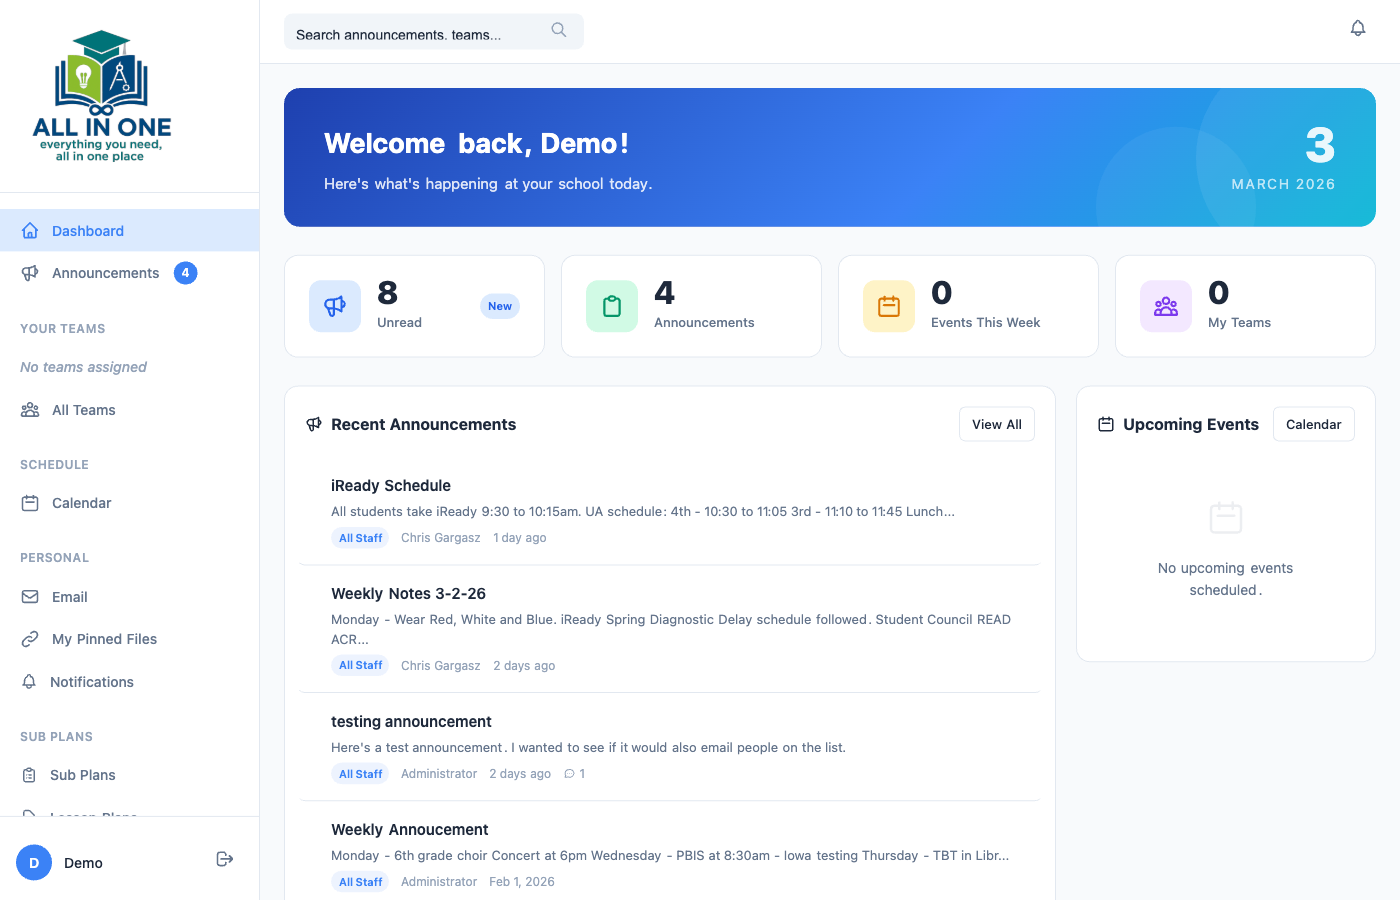
Task: Select the All Teams people icon
Action: coord(31,409)
